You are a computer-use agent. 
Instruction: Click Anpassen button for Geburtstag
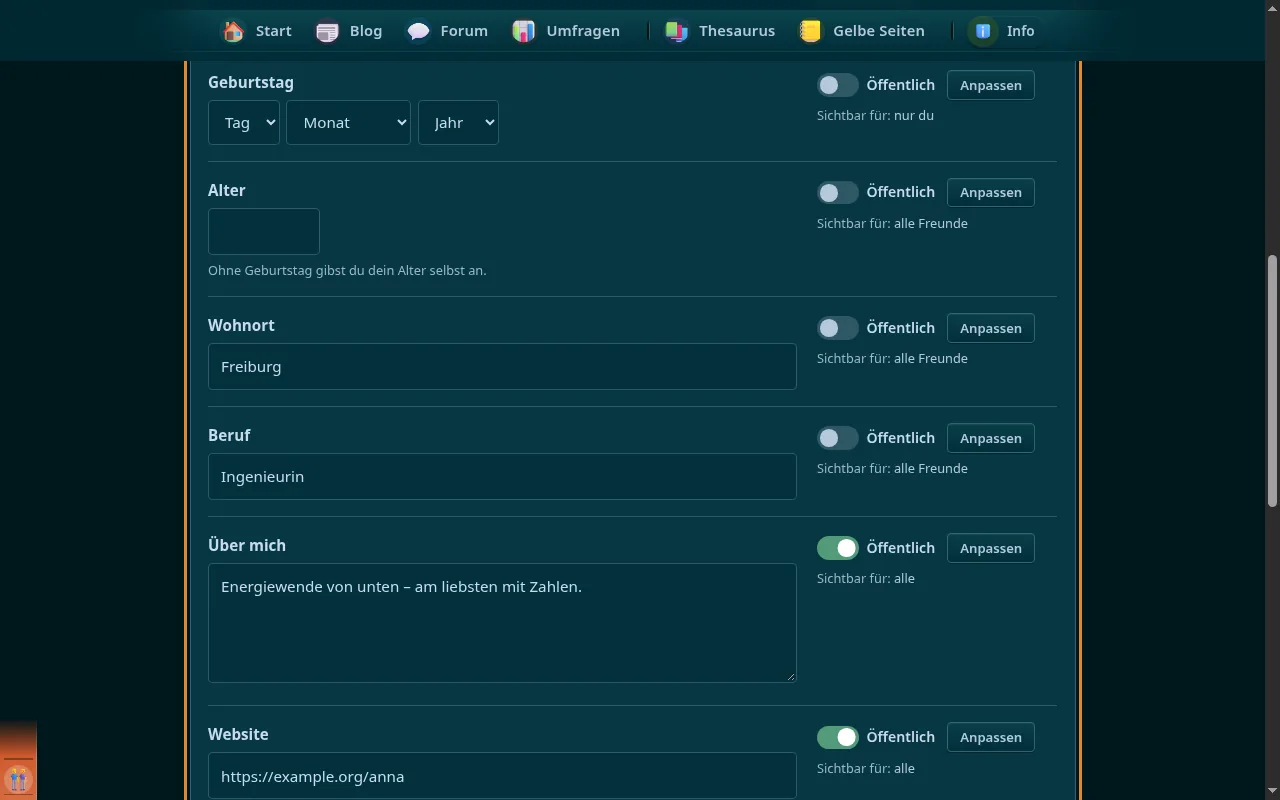click(991, 85)
